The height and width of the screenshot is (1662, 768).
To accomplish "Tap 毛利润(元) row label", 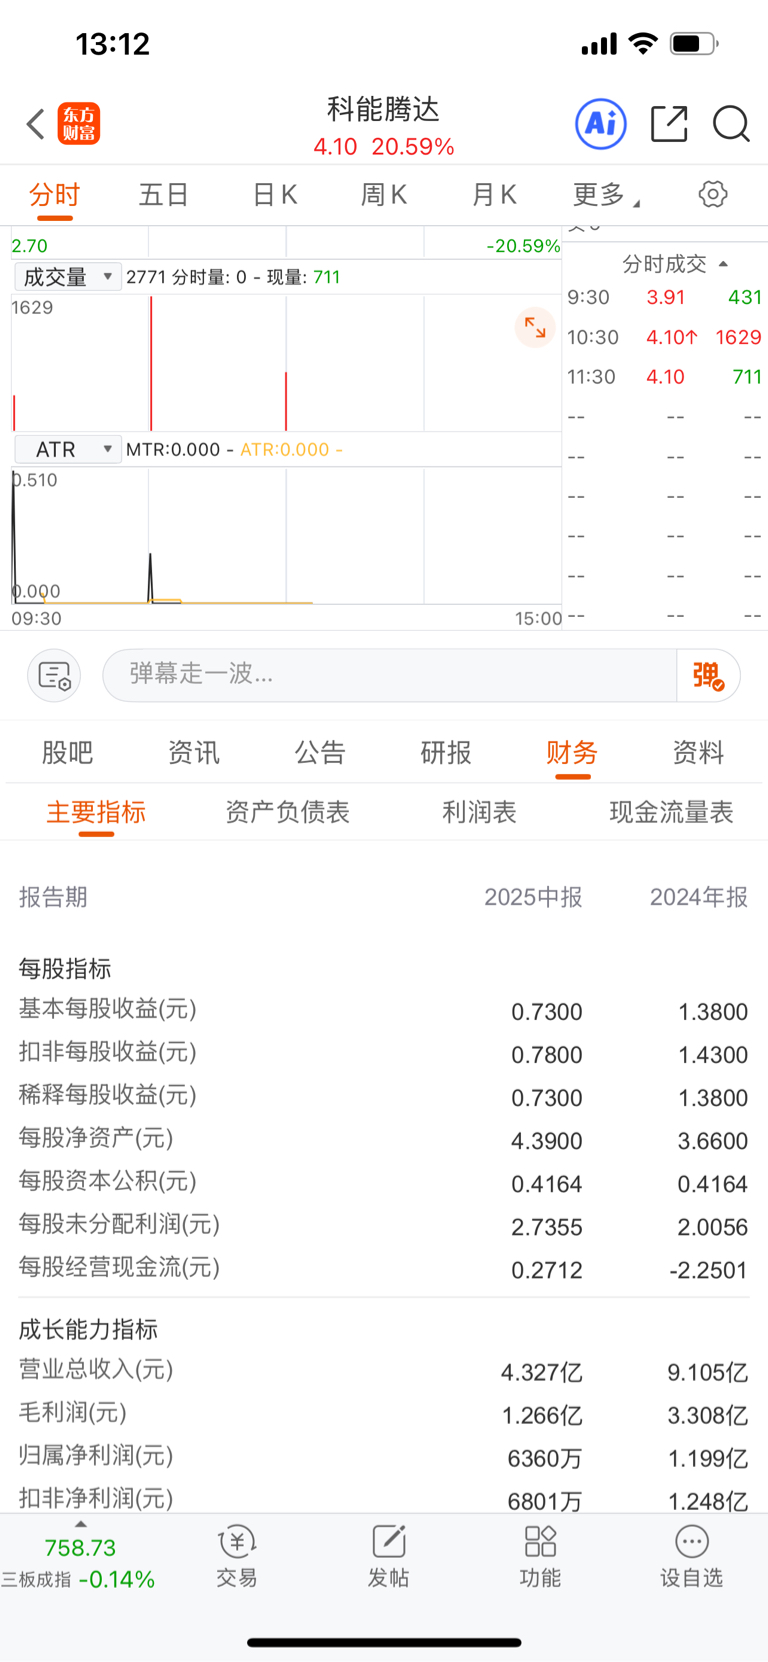I will click(x=73, y=1413).
